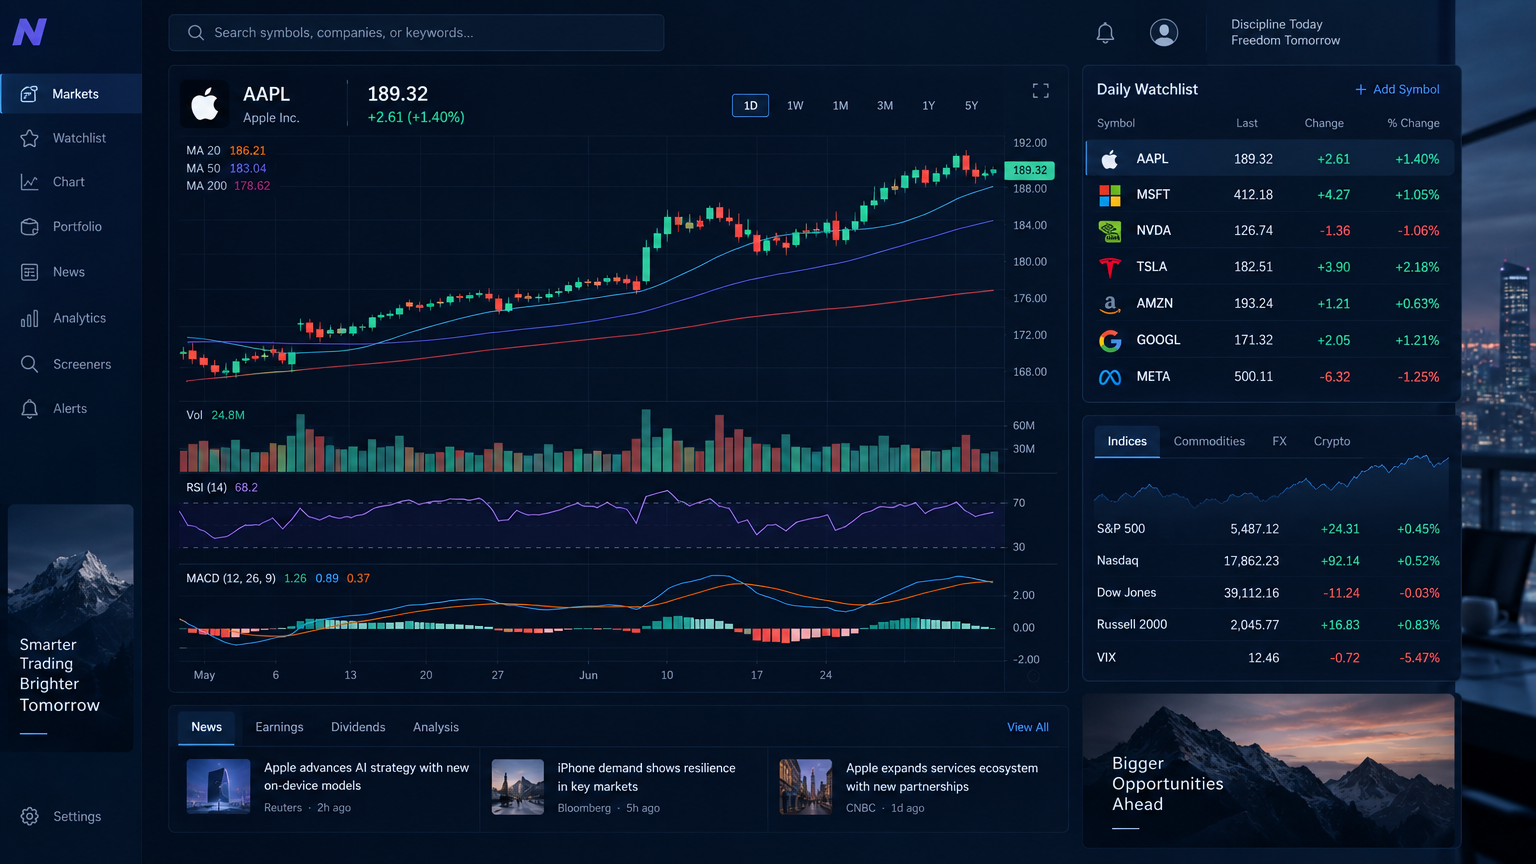
Task: Open Alerts bell in sidebar
Action: [x=30, y=409]
